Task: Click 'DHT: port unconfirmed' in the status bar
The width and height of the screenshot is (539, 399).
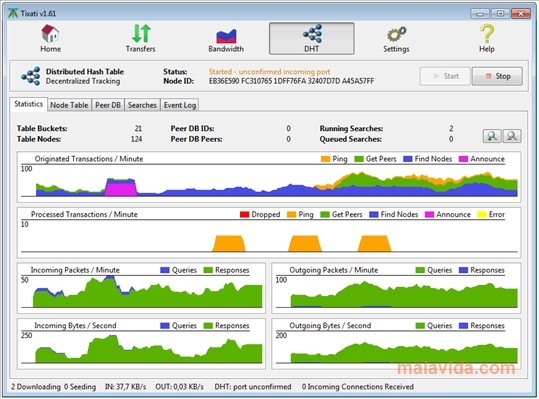Action: tap(253, 387)
